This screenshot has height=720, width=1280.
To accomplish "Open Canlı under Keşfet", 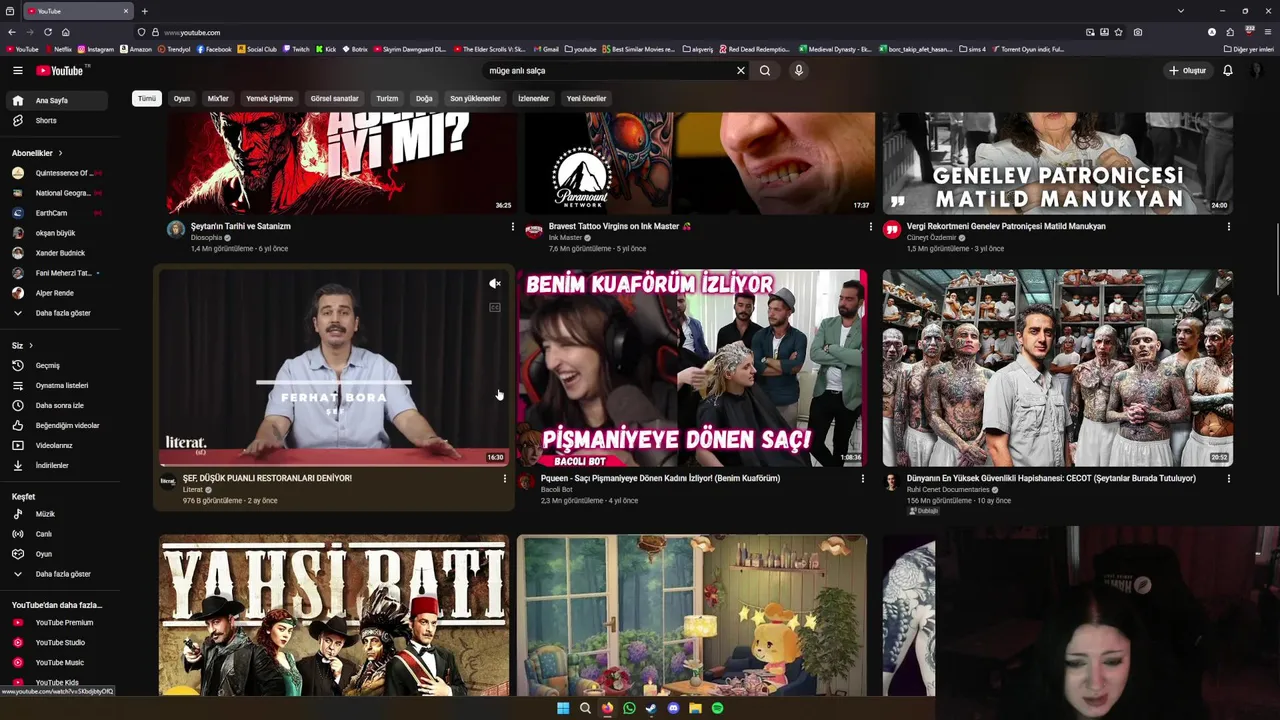I will pos(56,534).
